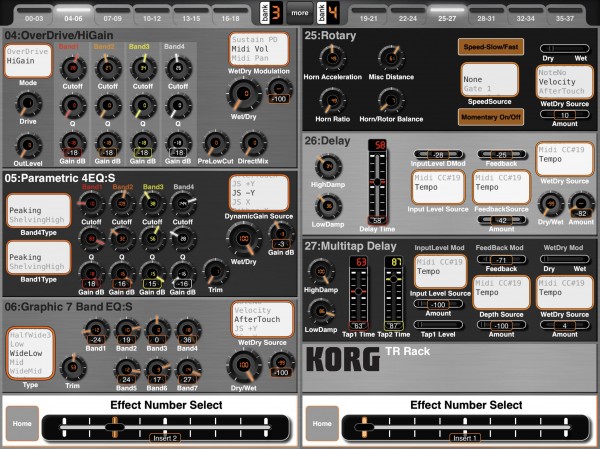Viewport: 600px width, 449px height.
Task: Open the Band4Type selector in Parametric EQ
Action: point(39,211)
